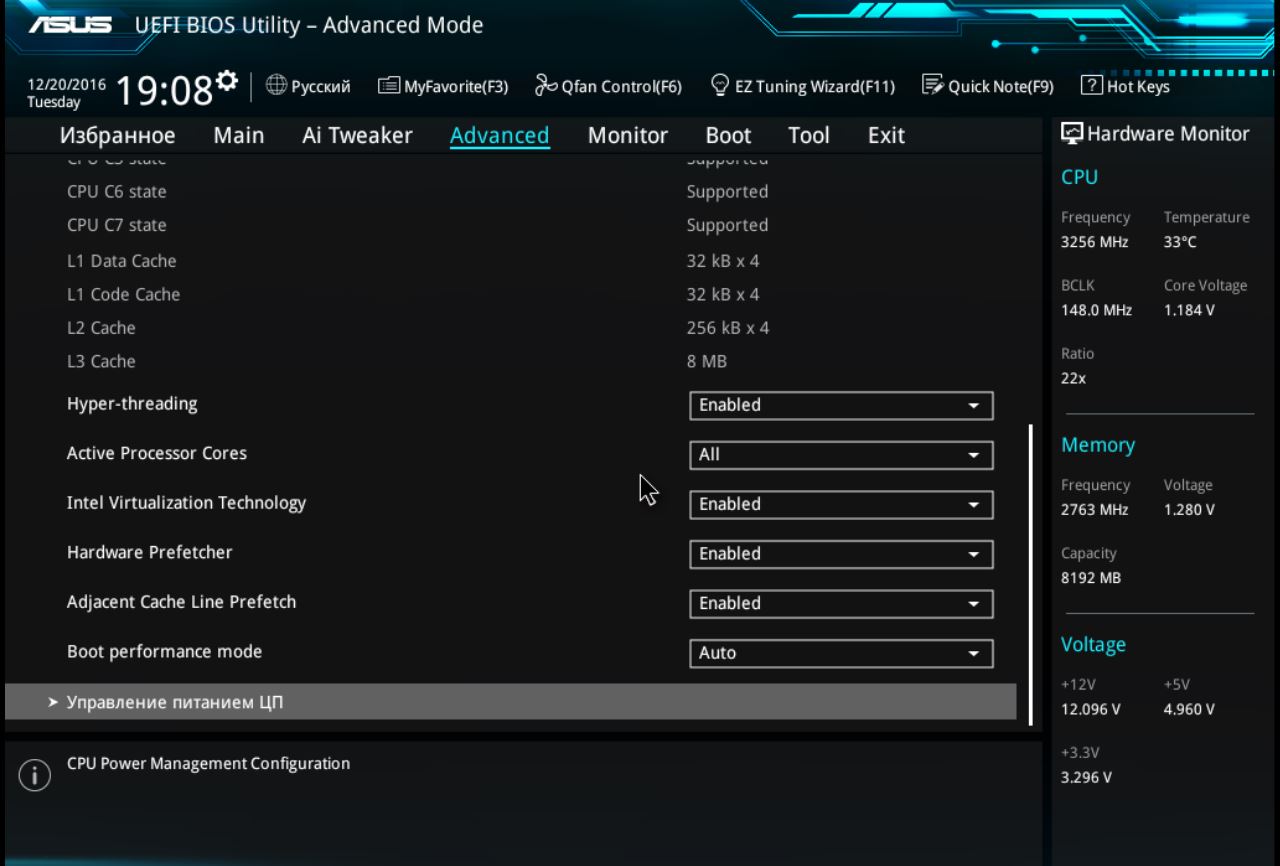Open the Hyper-threading dropdown
This screenshot has height=866, width=1280.
[x=841, y=405]
